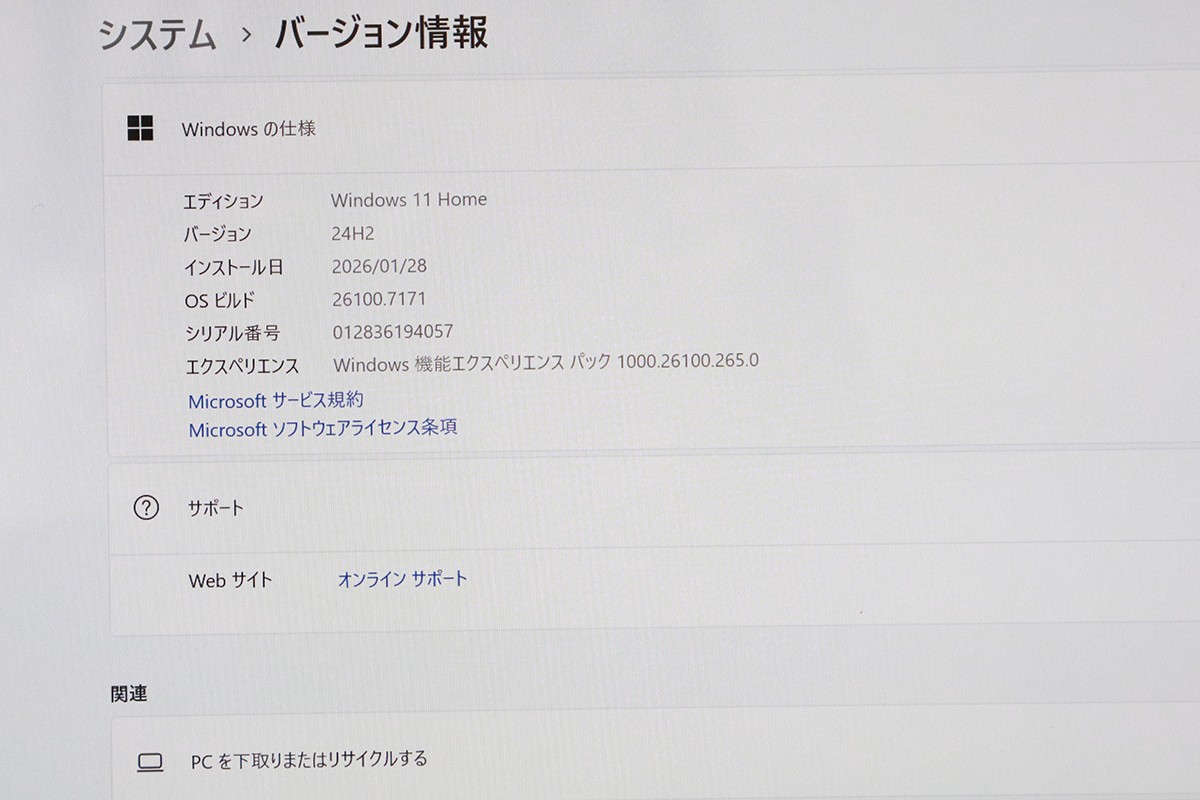The height and width of the screenshot is (800, 1200).
Task: Click the OS ビルド value 26100.7171
Action: pyautogui.click(x=377, y=298)
